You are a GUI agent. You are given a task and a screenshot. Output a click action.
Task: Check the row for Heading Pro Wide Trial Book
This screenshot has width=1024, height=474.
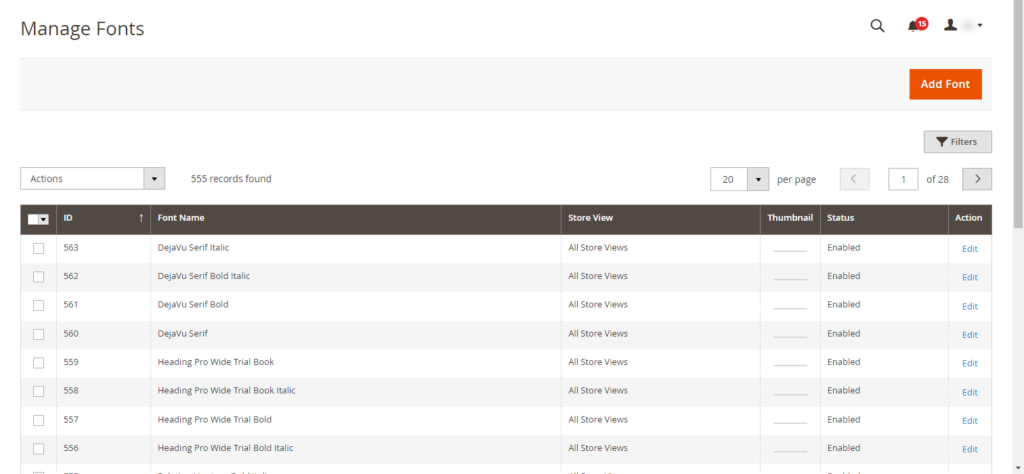[x=39, y=363]
